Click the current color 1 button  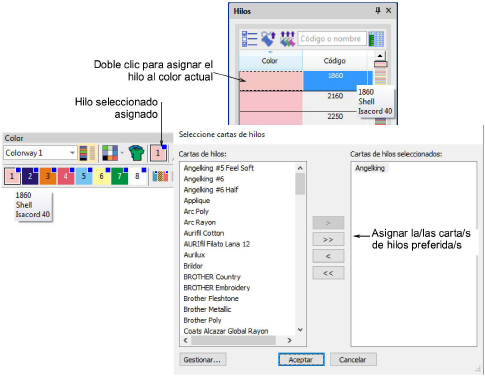158,153
